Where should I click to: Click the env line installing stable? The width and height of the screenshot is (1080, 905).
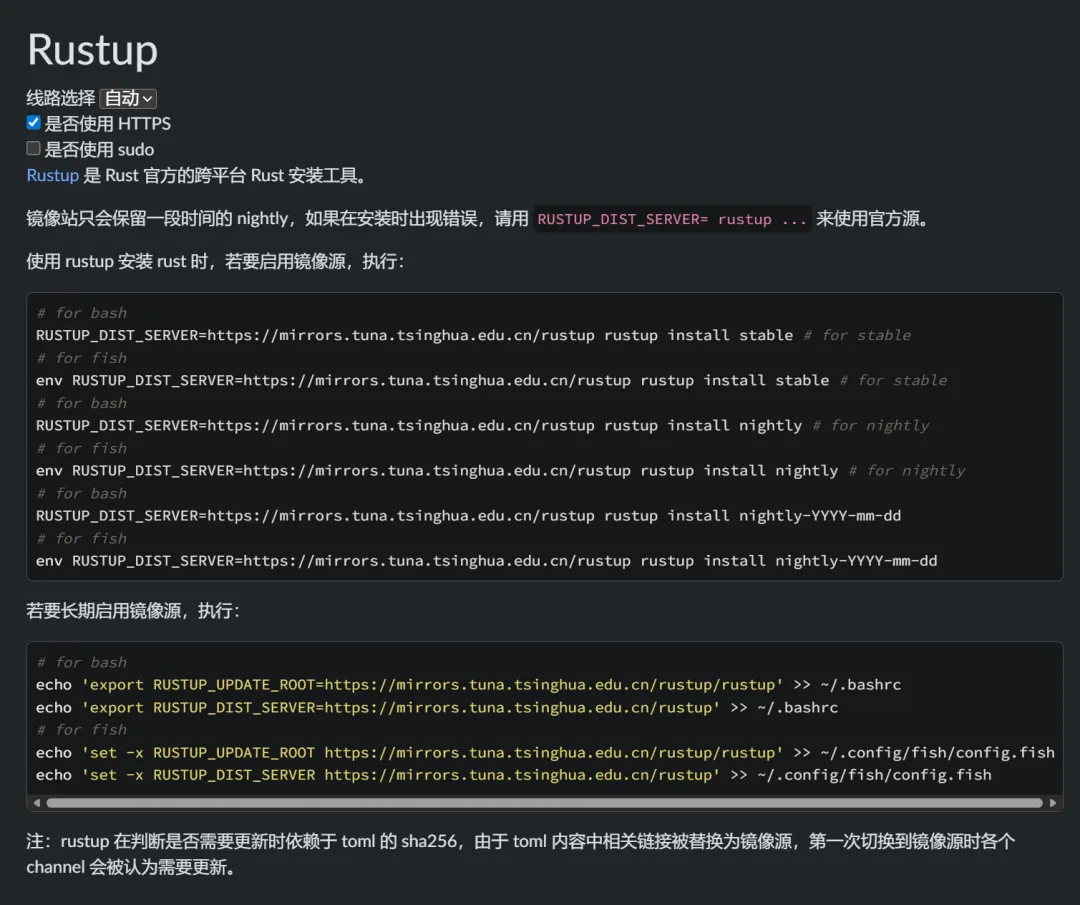(491, 380)
